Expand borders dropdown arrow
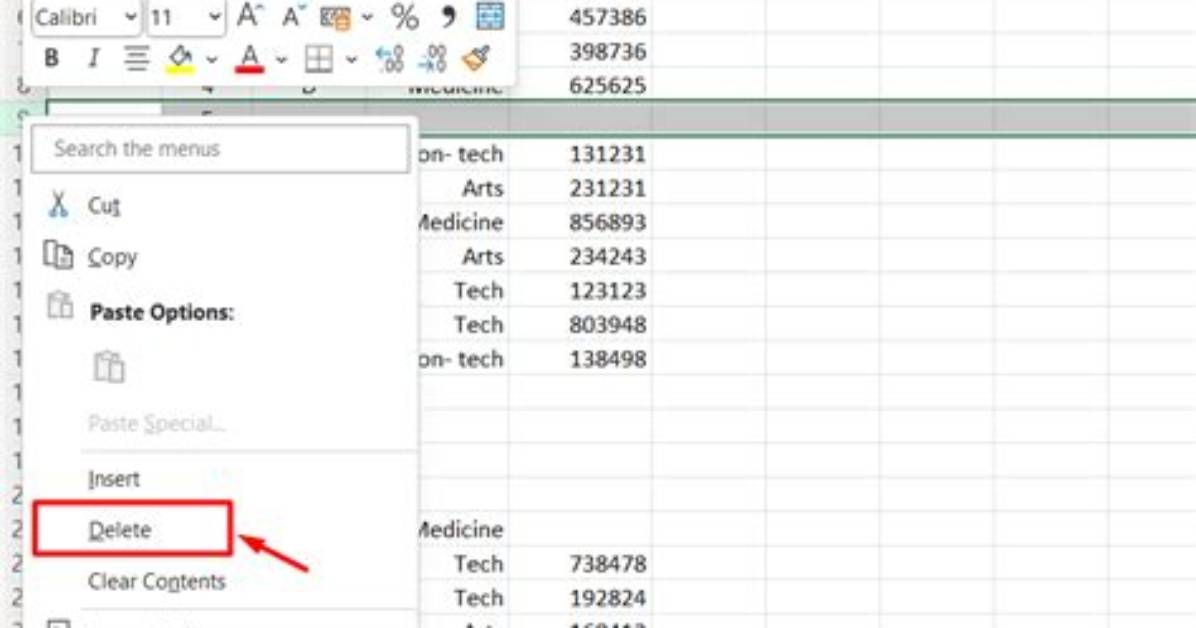1196x628 pixels. click(351, 59)
